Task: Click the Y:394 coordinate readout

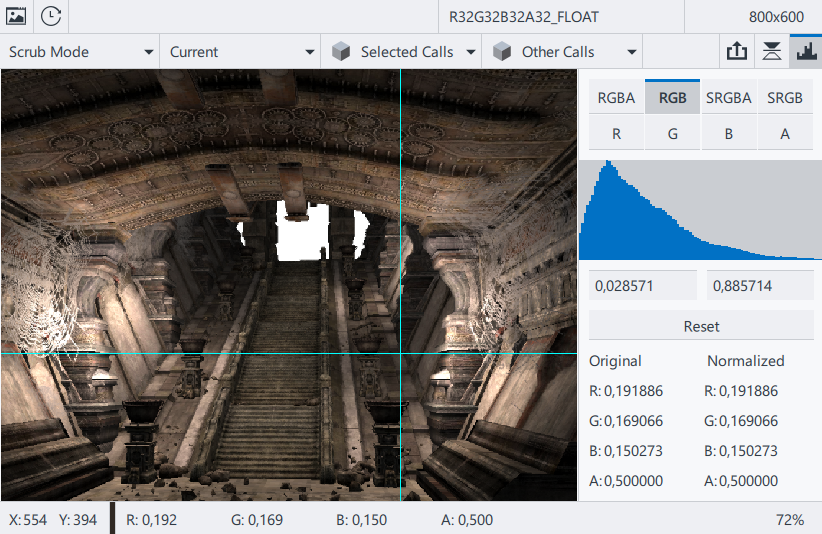Action: 78,520
